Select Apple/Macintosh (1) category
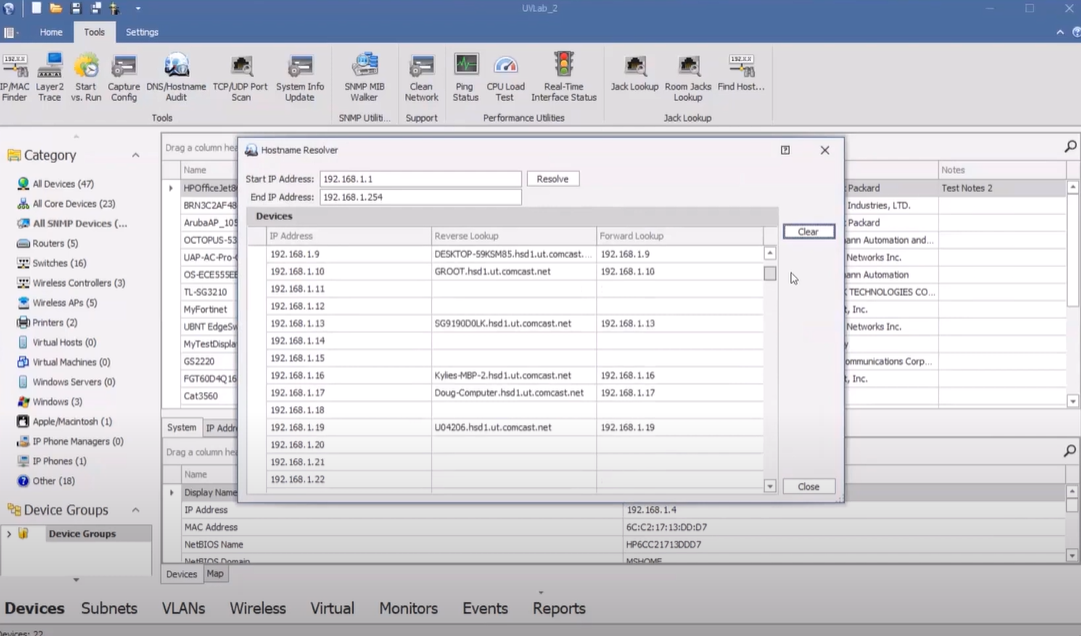Screen dimensions: 1081x636 tap(72, 422)
